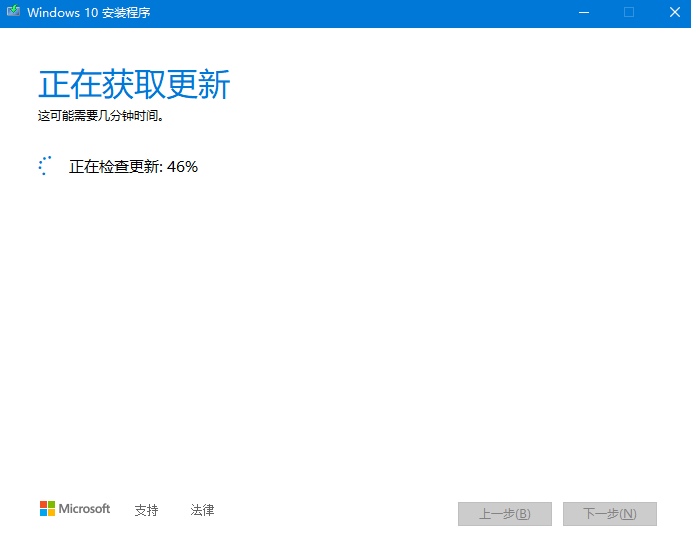Click the Microsoft wordmark text

coord(84,509)
